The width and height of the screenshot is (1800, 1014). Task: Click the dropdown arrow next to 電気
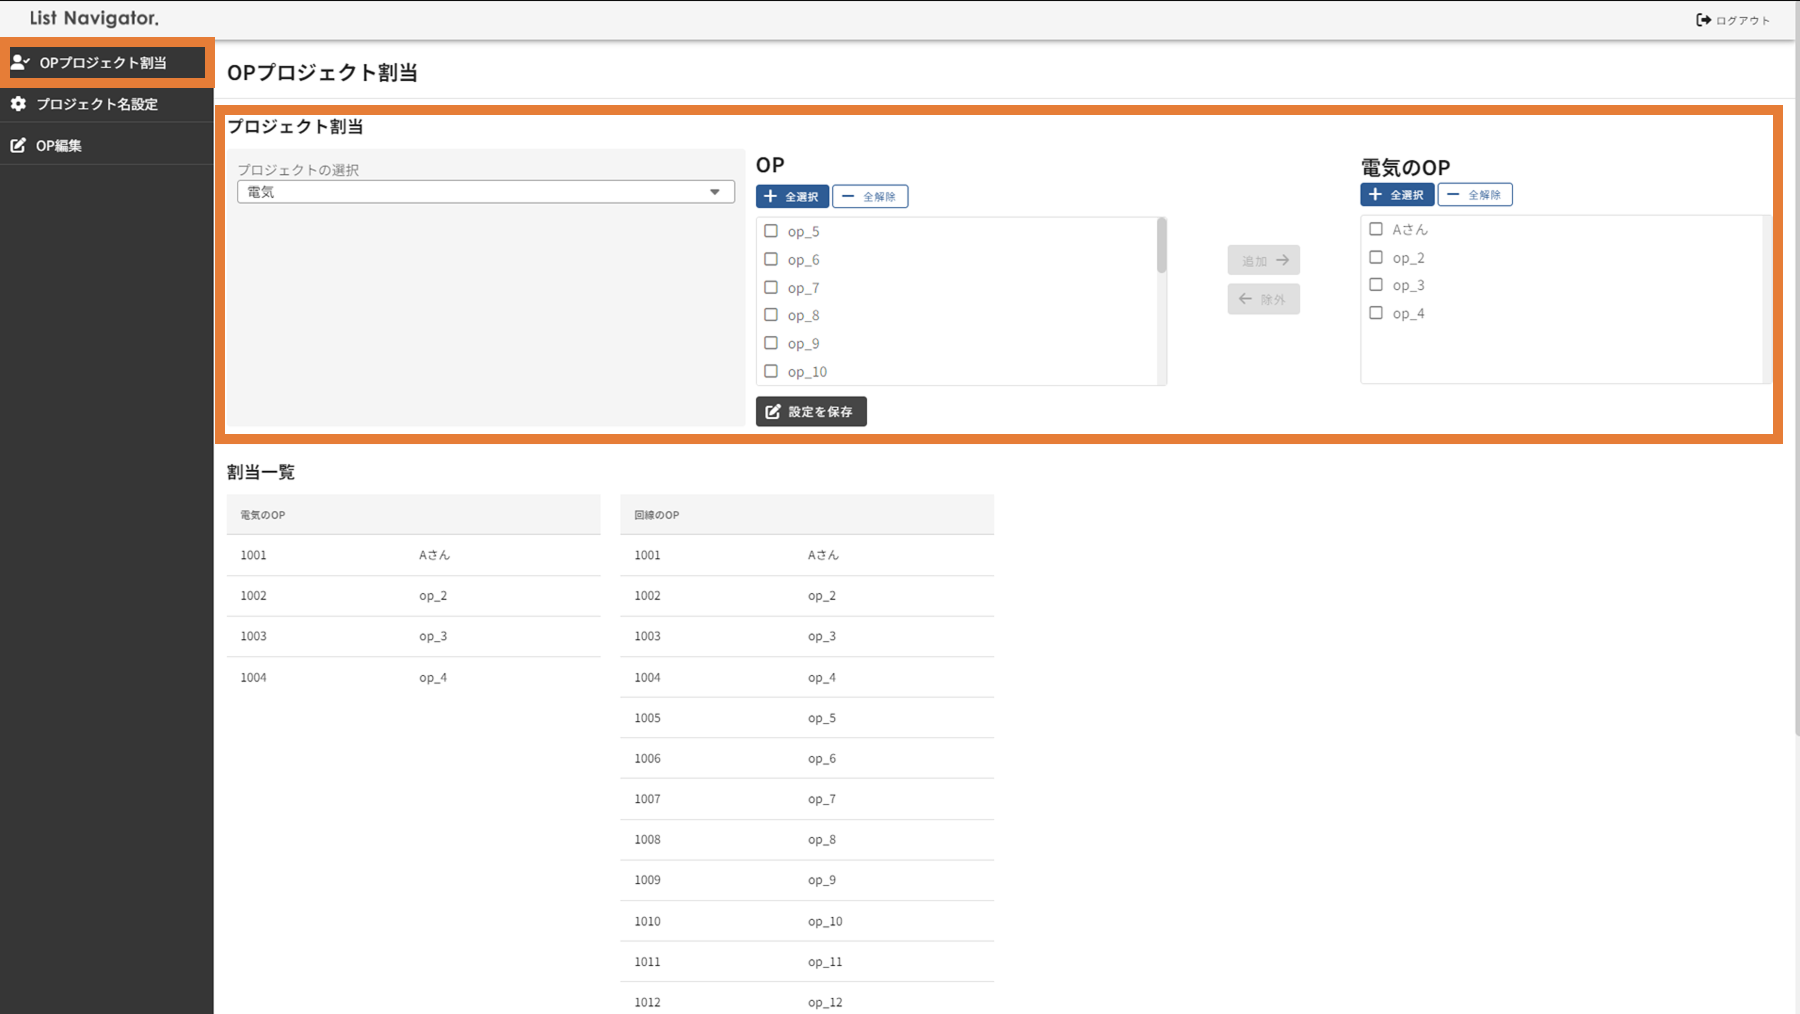[715, 192]
